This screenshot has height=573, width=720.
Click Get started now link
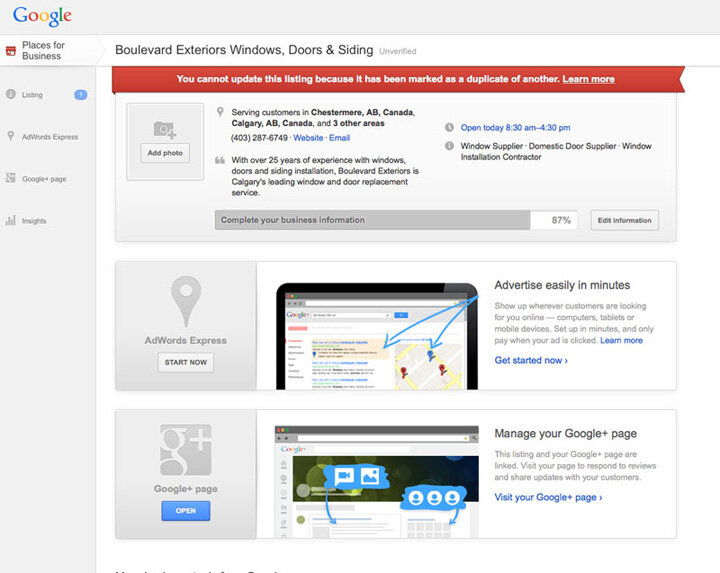[531, 360]
